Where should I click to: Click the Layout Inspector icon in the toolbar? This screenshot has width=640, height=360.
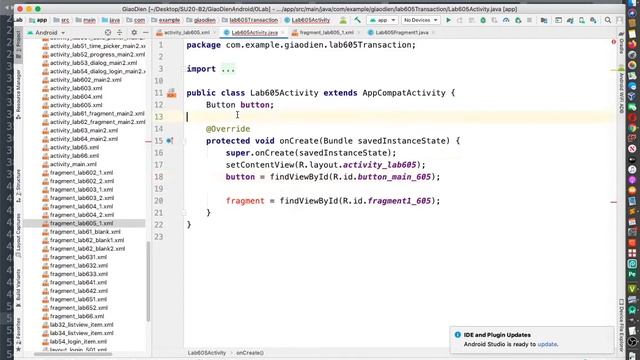coord(558,20)
